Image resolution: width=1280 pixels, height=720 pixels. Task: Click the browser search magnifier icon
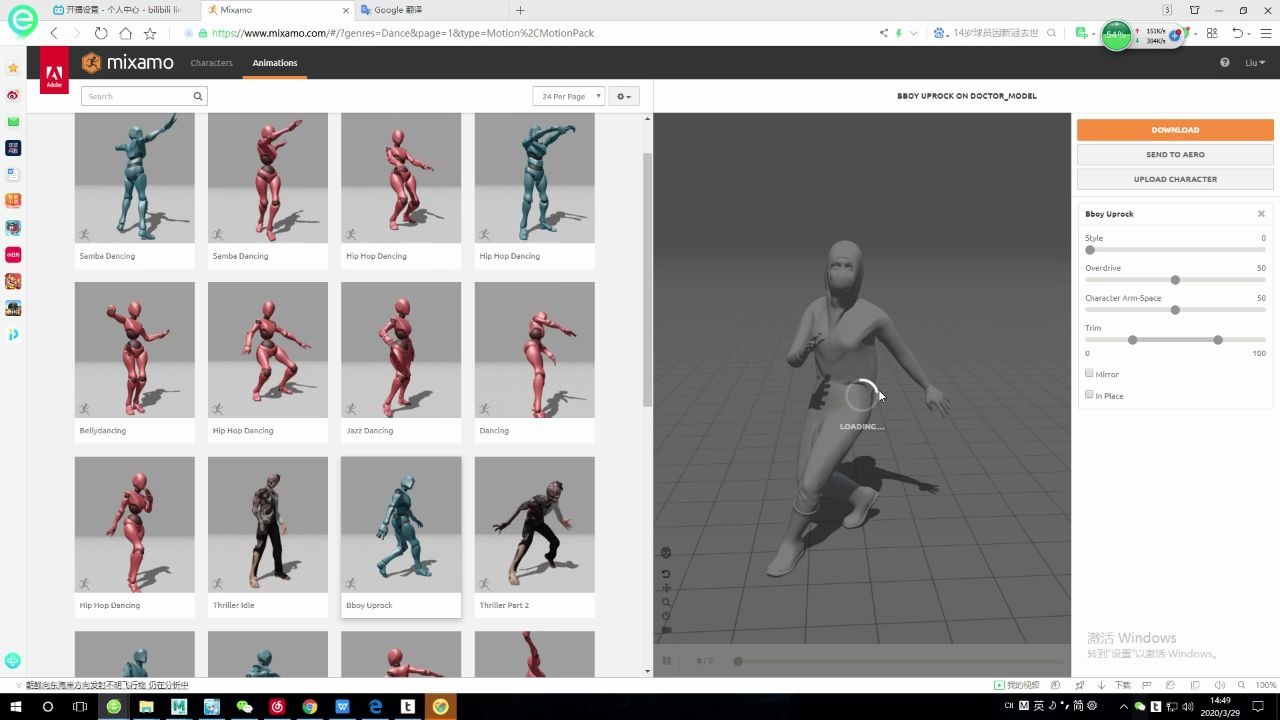pos(1051,33)
